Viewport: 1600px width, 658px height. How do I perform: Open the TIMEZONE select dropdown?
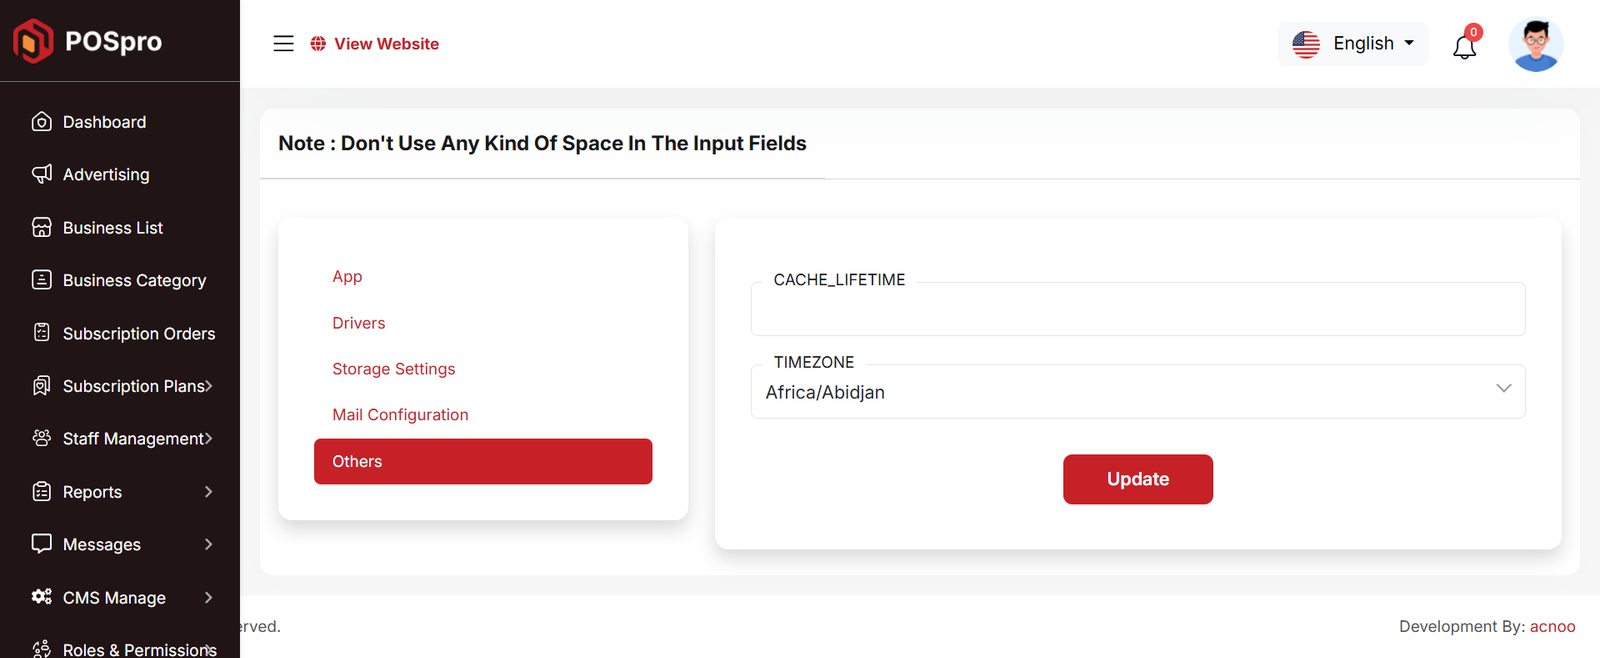1137,392
